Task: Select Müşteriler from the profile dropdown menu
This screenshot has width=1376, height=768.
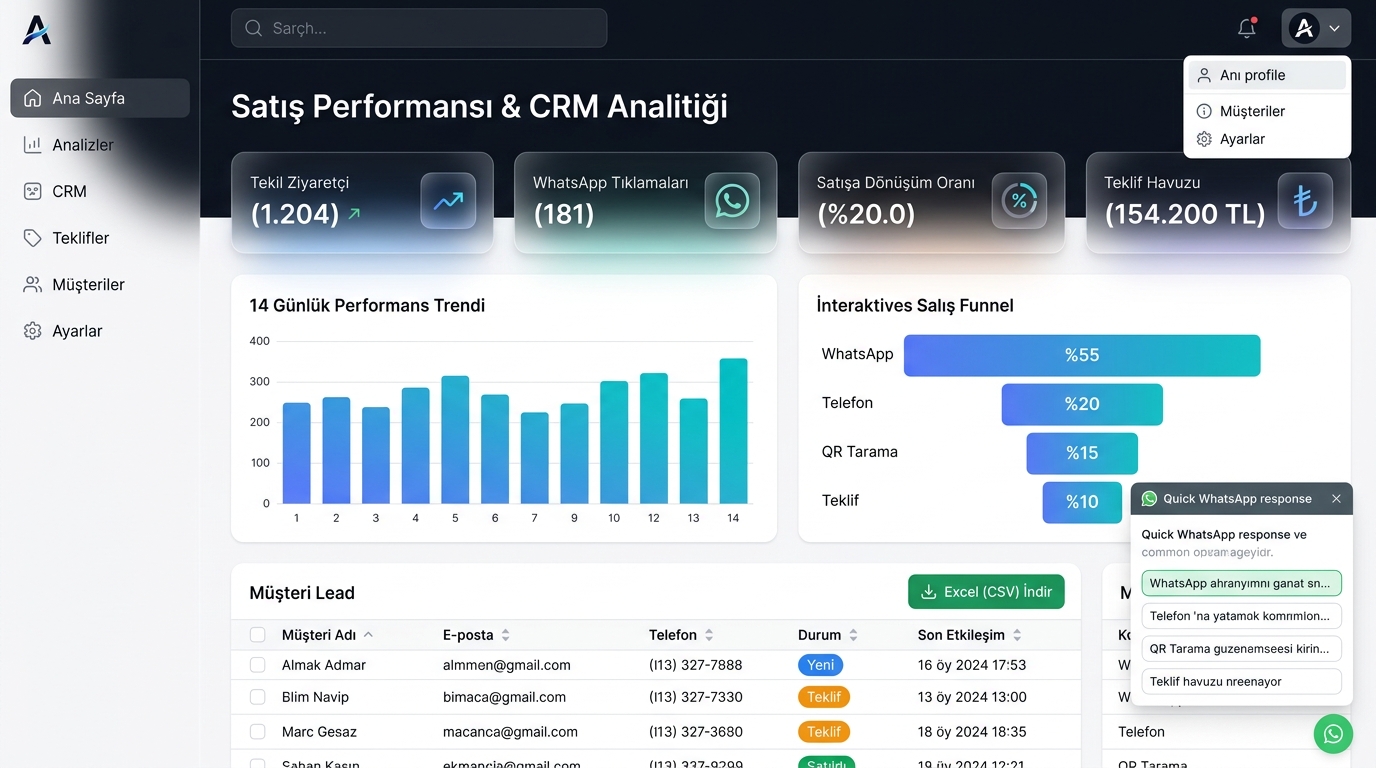Action: [x=1267, y=111]
